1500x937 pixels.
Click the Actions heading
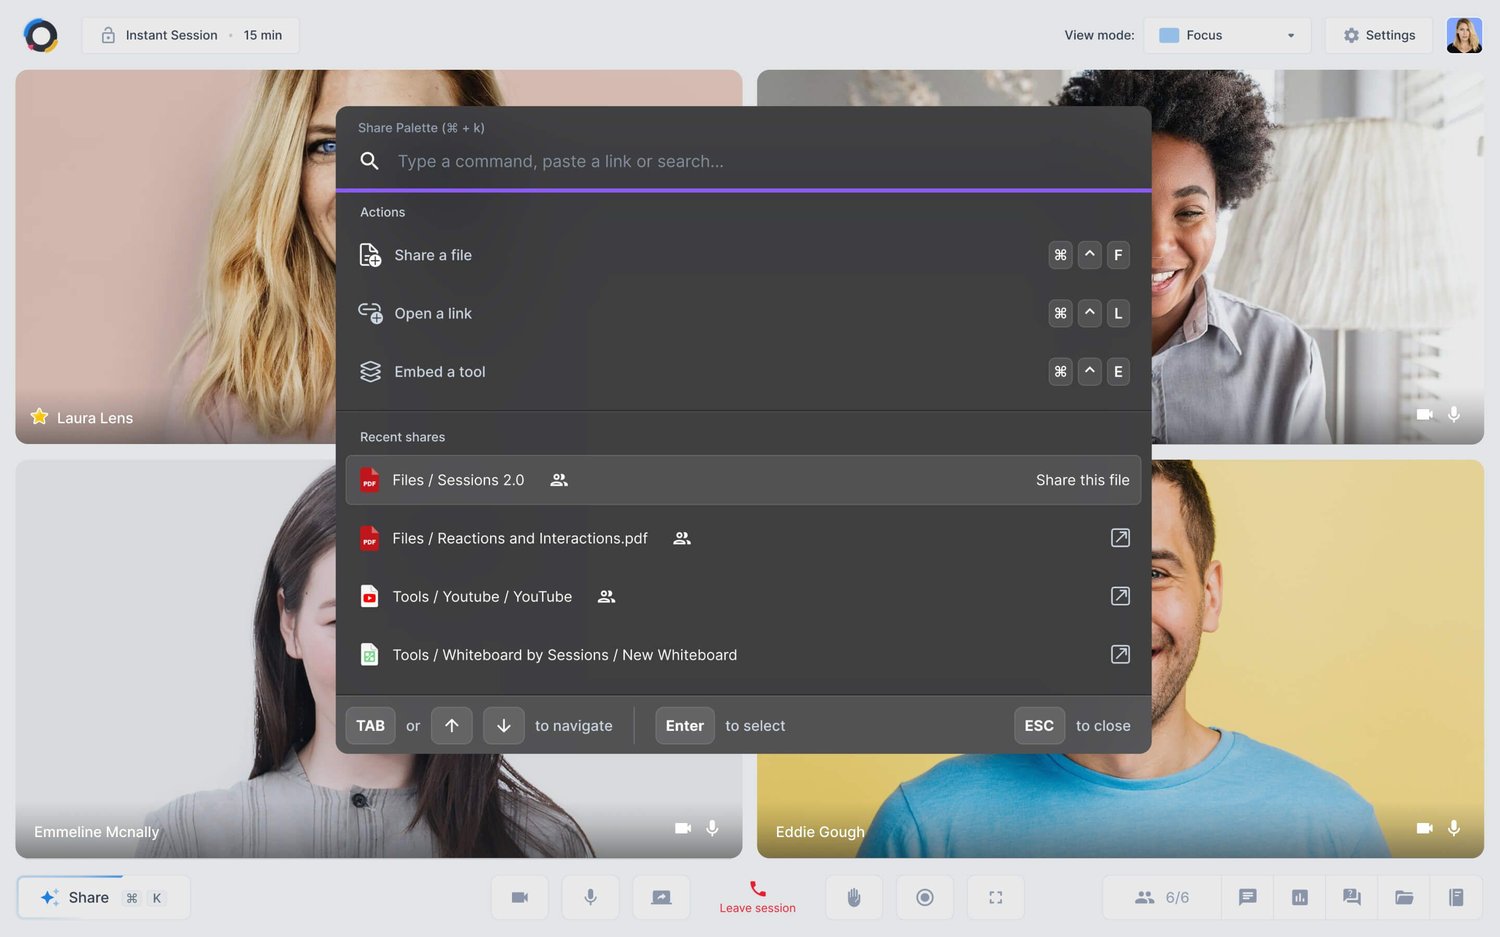click(x=382, y=212)
